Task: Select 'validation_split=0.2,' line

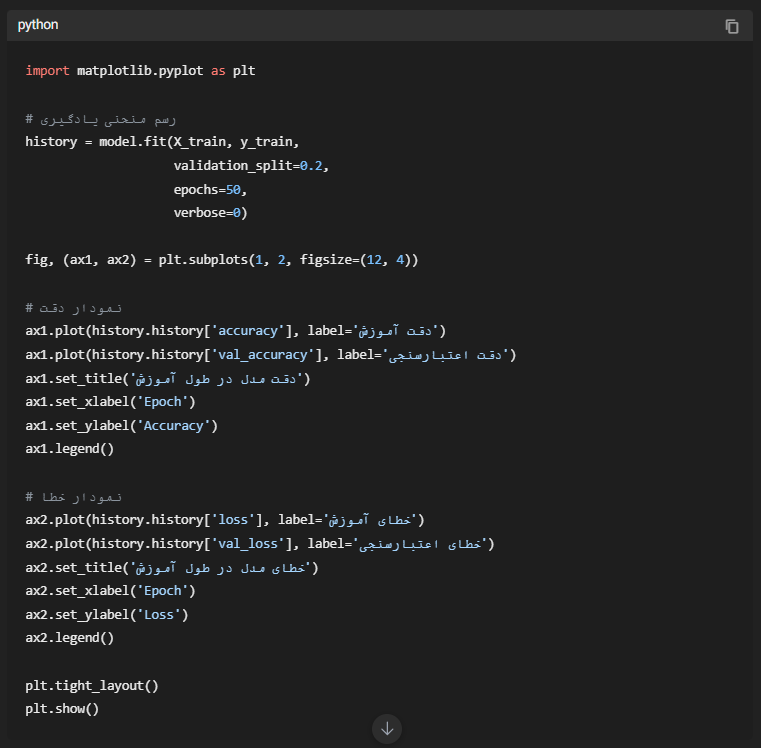Action: (251, 166)
